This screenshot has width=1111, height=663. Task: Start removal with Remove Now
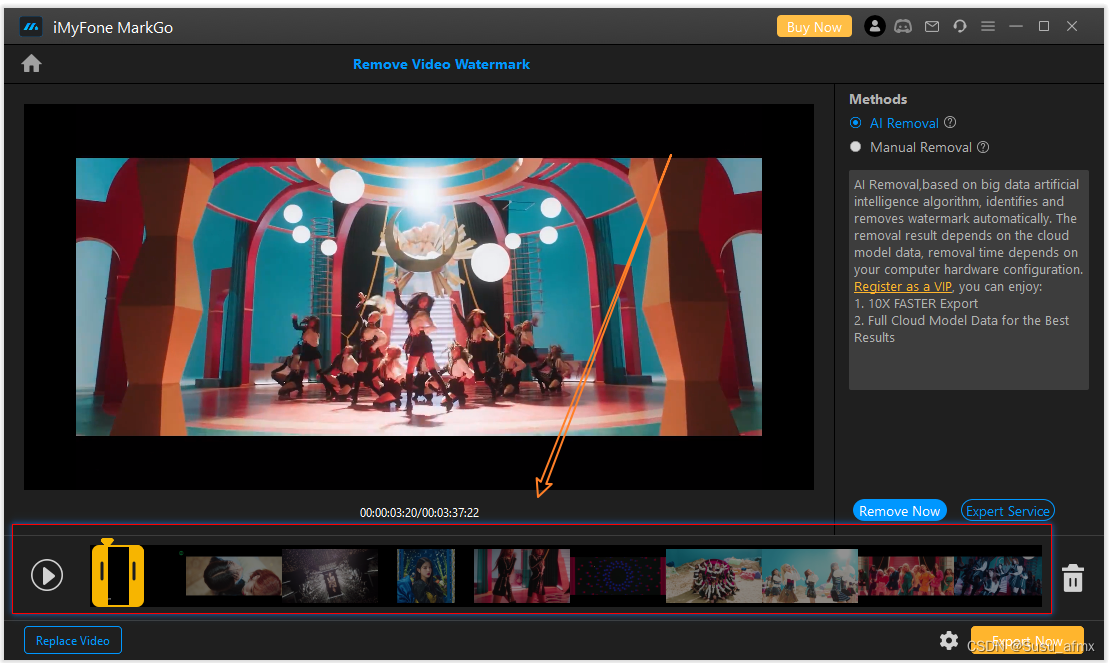coord(899,511)
